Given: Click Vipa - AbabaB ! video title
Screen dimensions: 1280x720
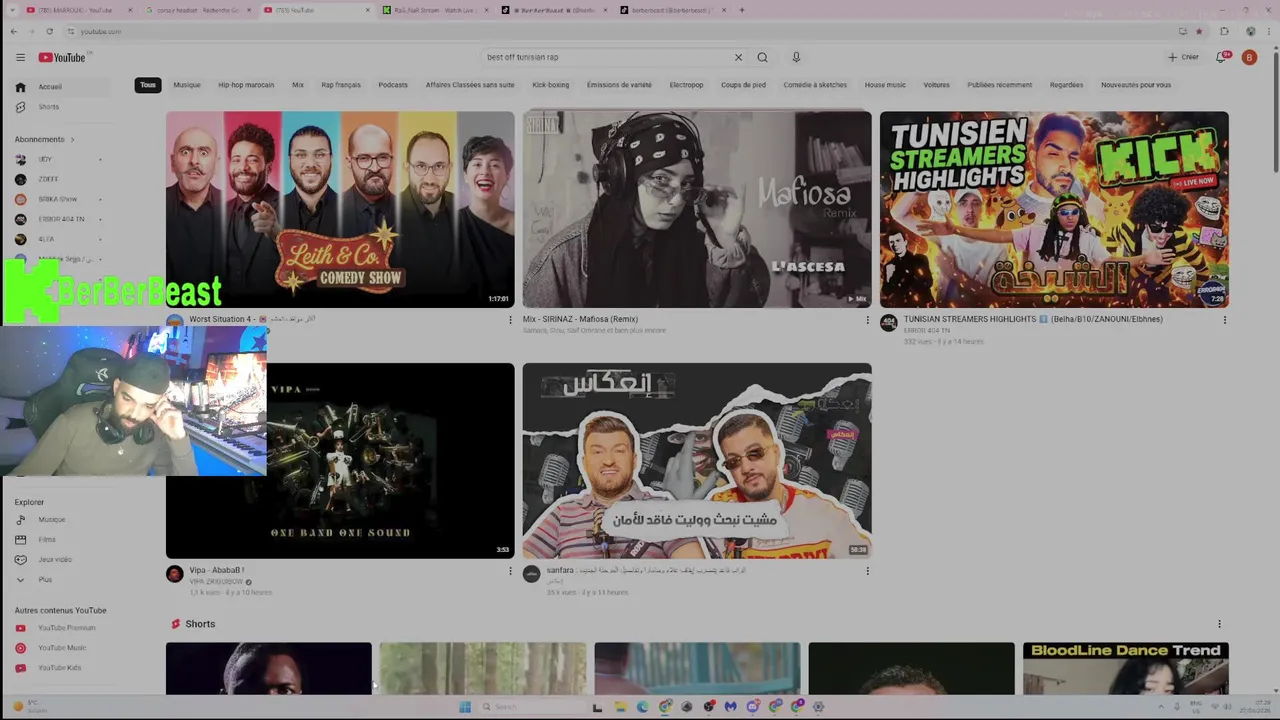Looking at the screenshot, I should [x=217, y=570].
